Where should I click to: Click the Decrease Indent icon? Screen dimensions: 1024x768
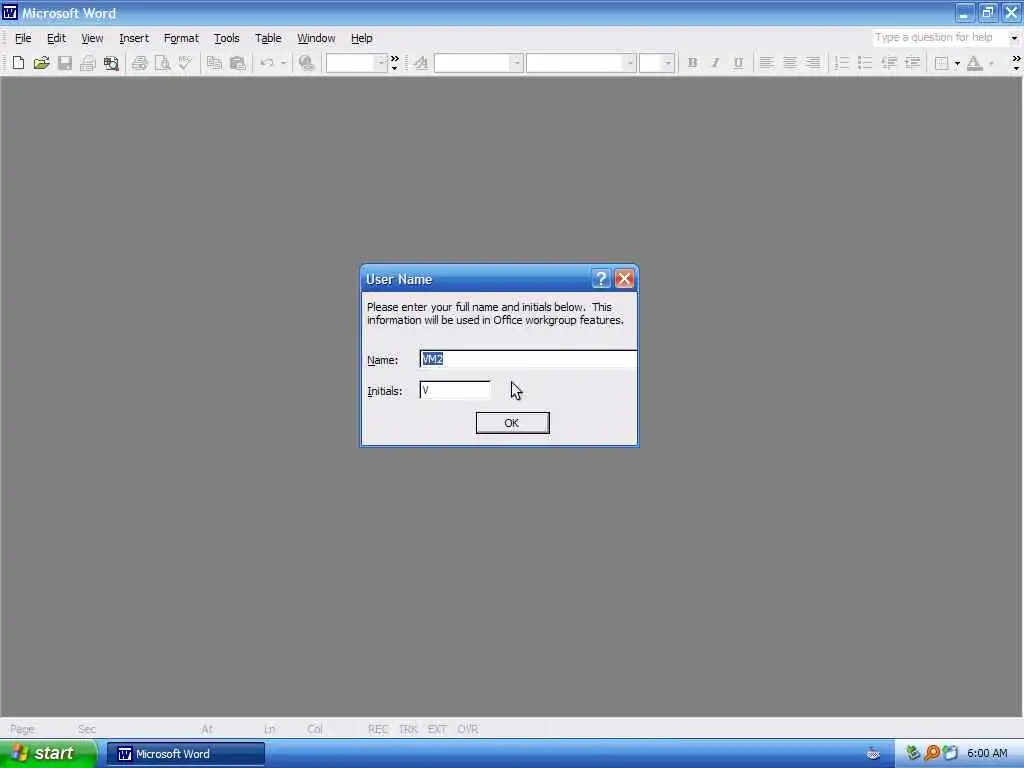[889, 63]
